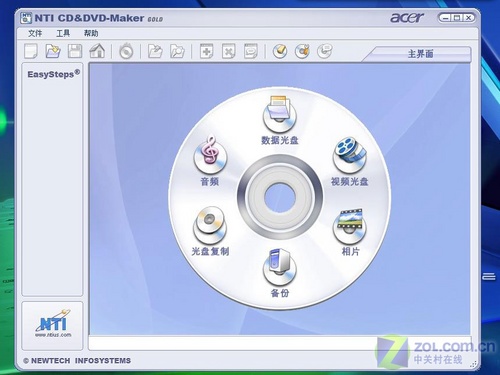Open a project with the folder icon
Screen dimensions: 500x375
coord(53,52)
